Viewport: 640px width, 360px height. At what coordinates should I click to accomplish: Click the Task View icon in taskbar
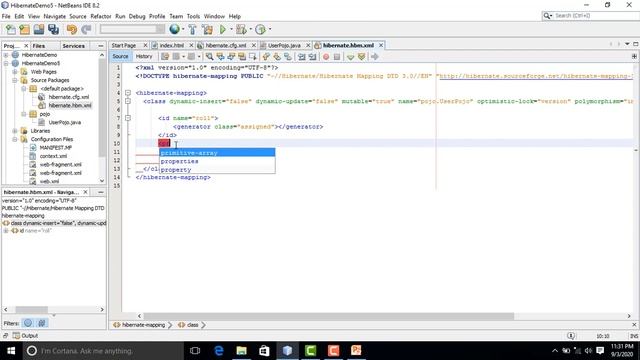click(x=195, y=351)
